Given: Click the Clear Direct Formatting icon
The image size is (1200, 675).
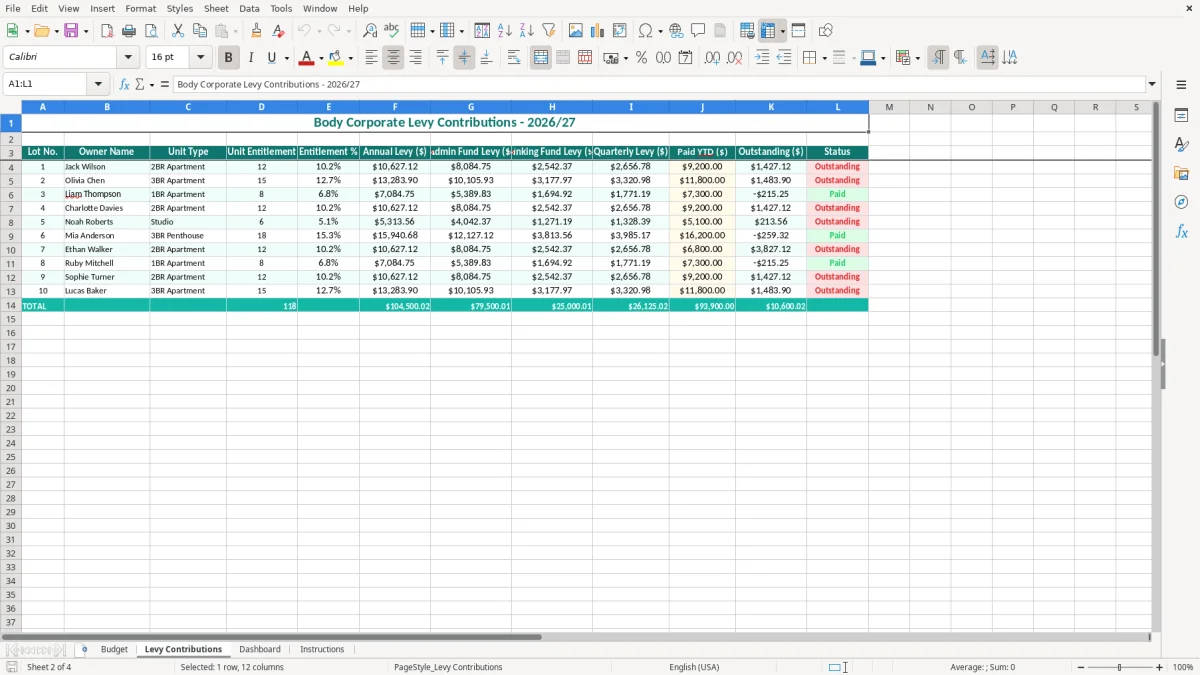Looking at the screenshot, I should pyautogui.click(x=278, y=31).
